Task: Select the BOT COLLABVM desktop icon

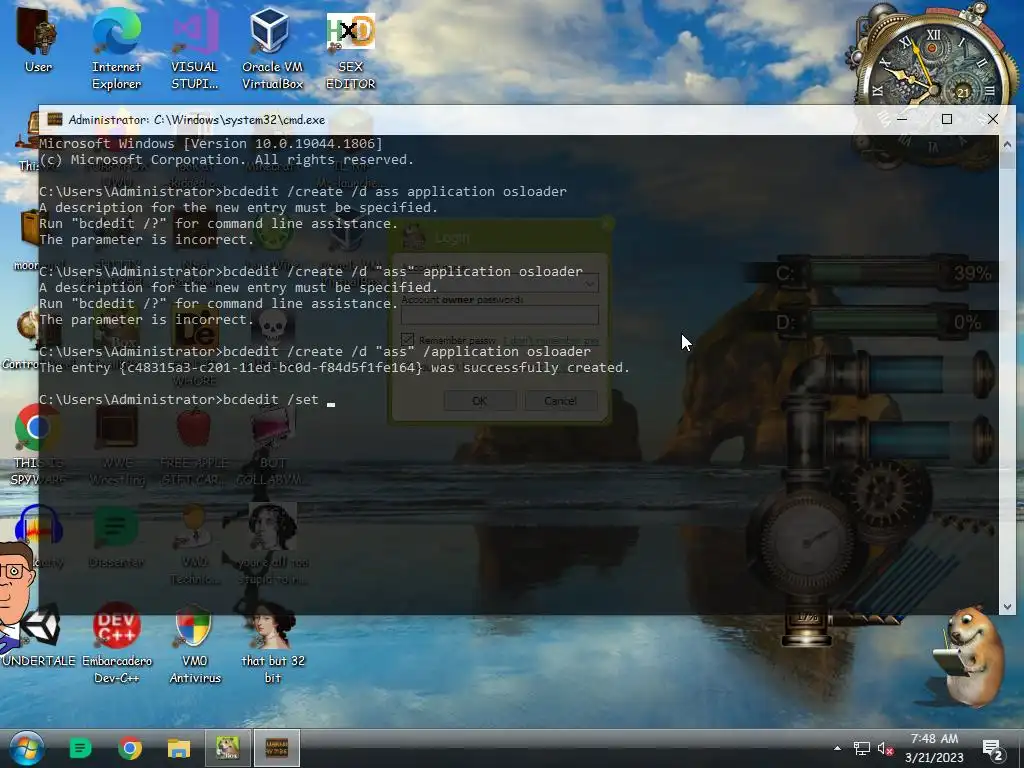Action: [272, 444]
